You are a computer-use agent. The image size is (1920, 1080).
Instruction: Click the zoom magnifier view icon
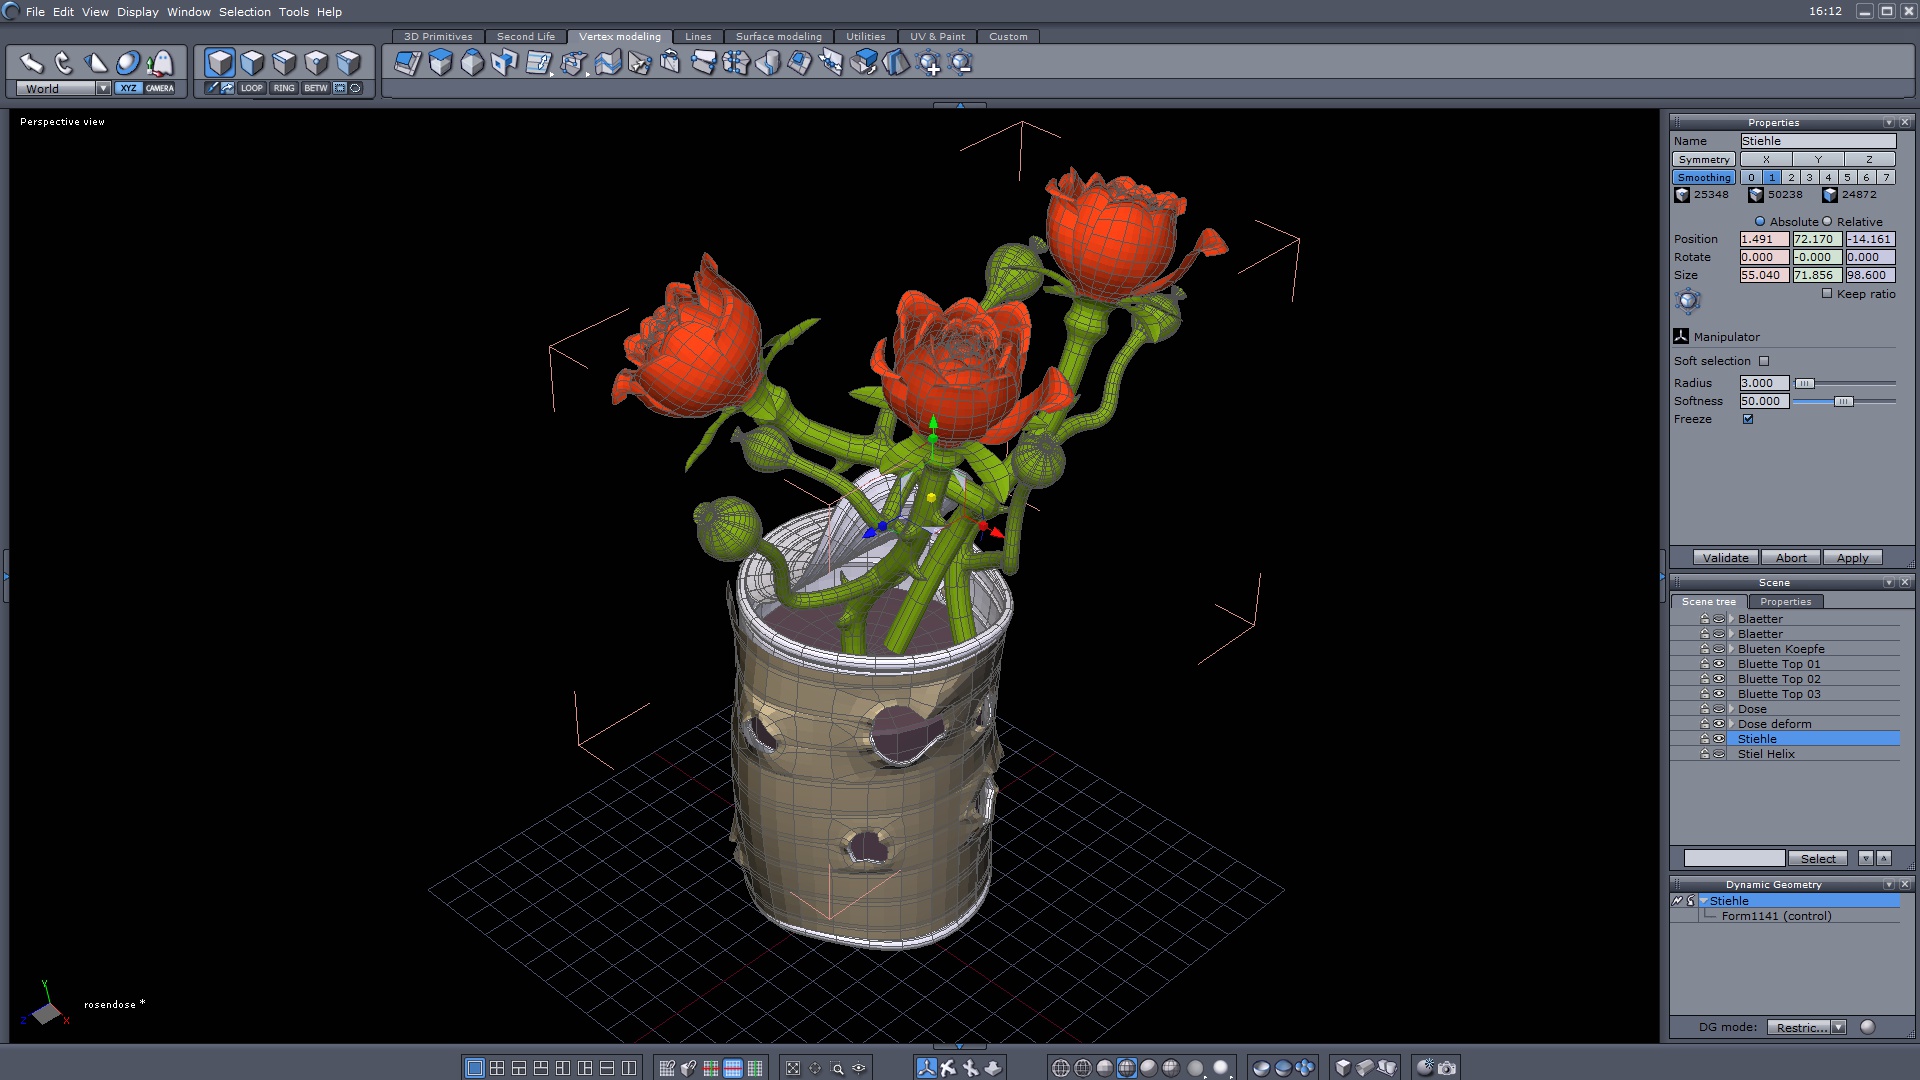pyautogui.click(x=838, y=1068)
